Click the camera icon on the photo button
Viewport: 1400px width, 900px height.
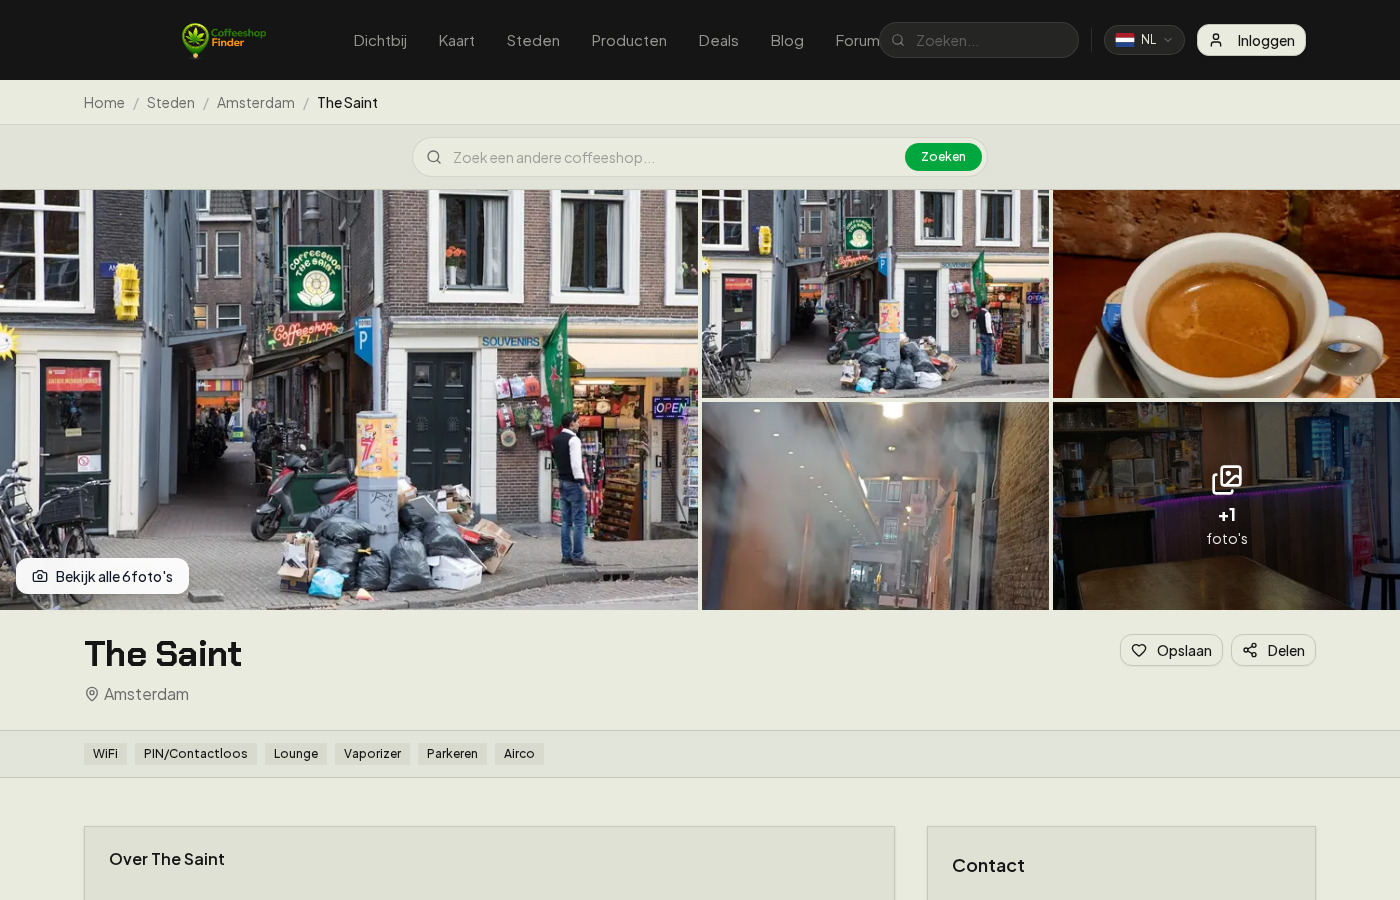click(40, 576)
